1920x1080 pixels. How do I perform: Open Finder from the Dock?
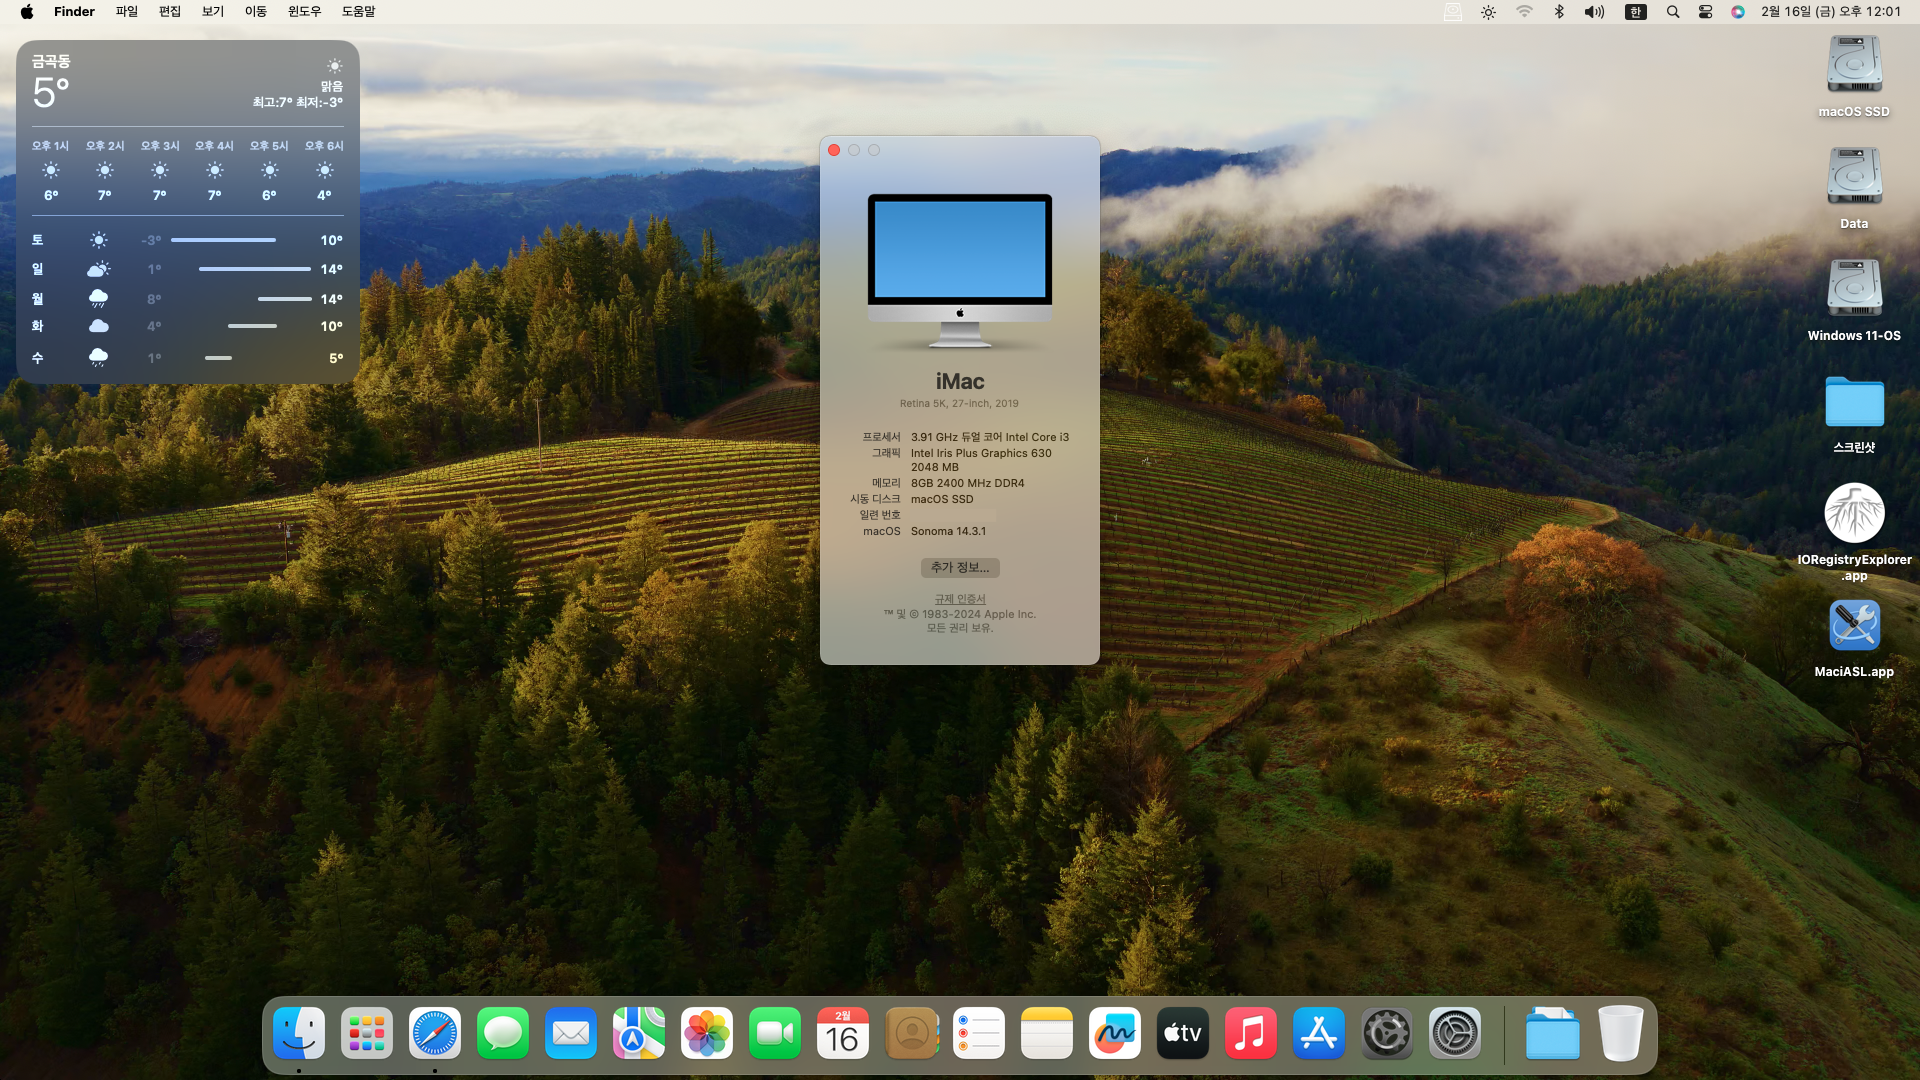(x=299, y=1033)
